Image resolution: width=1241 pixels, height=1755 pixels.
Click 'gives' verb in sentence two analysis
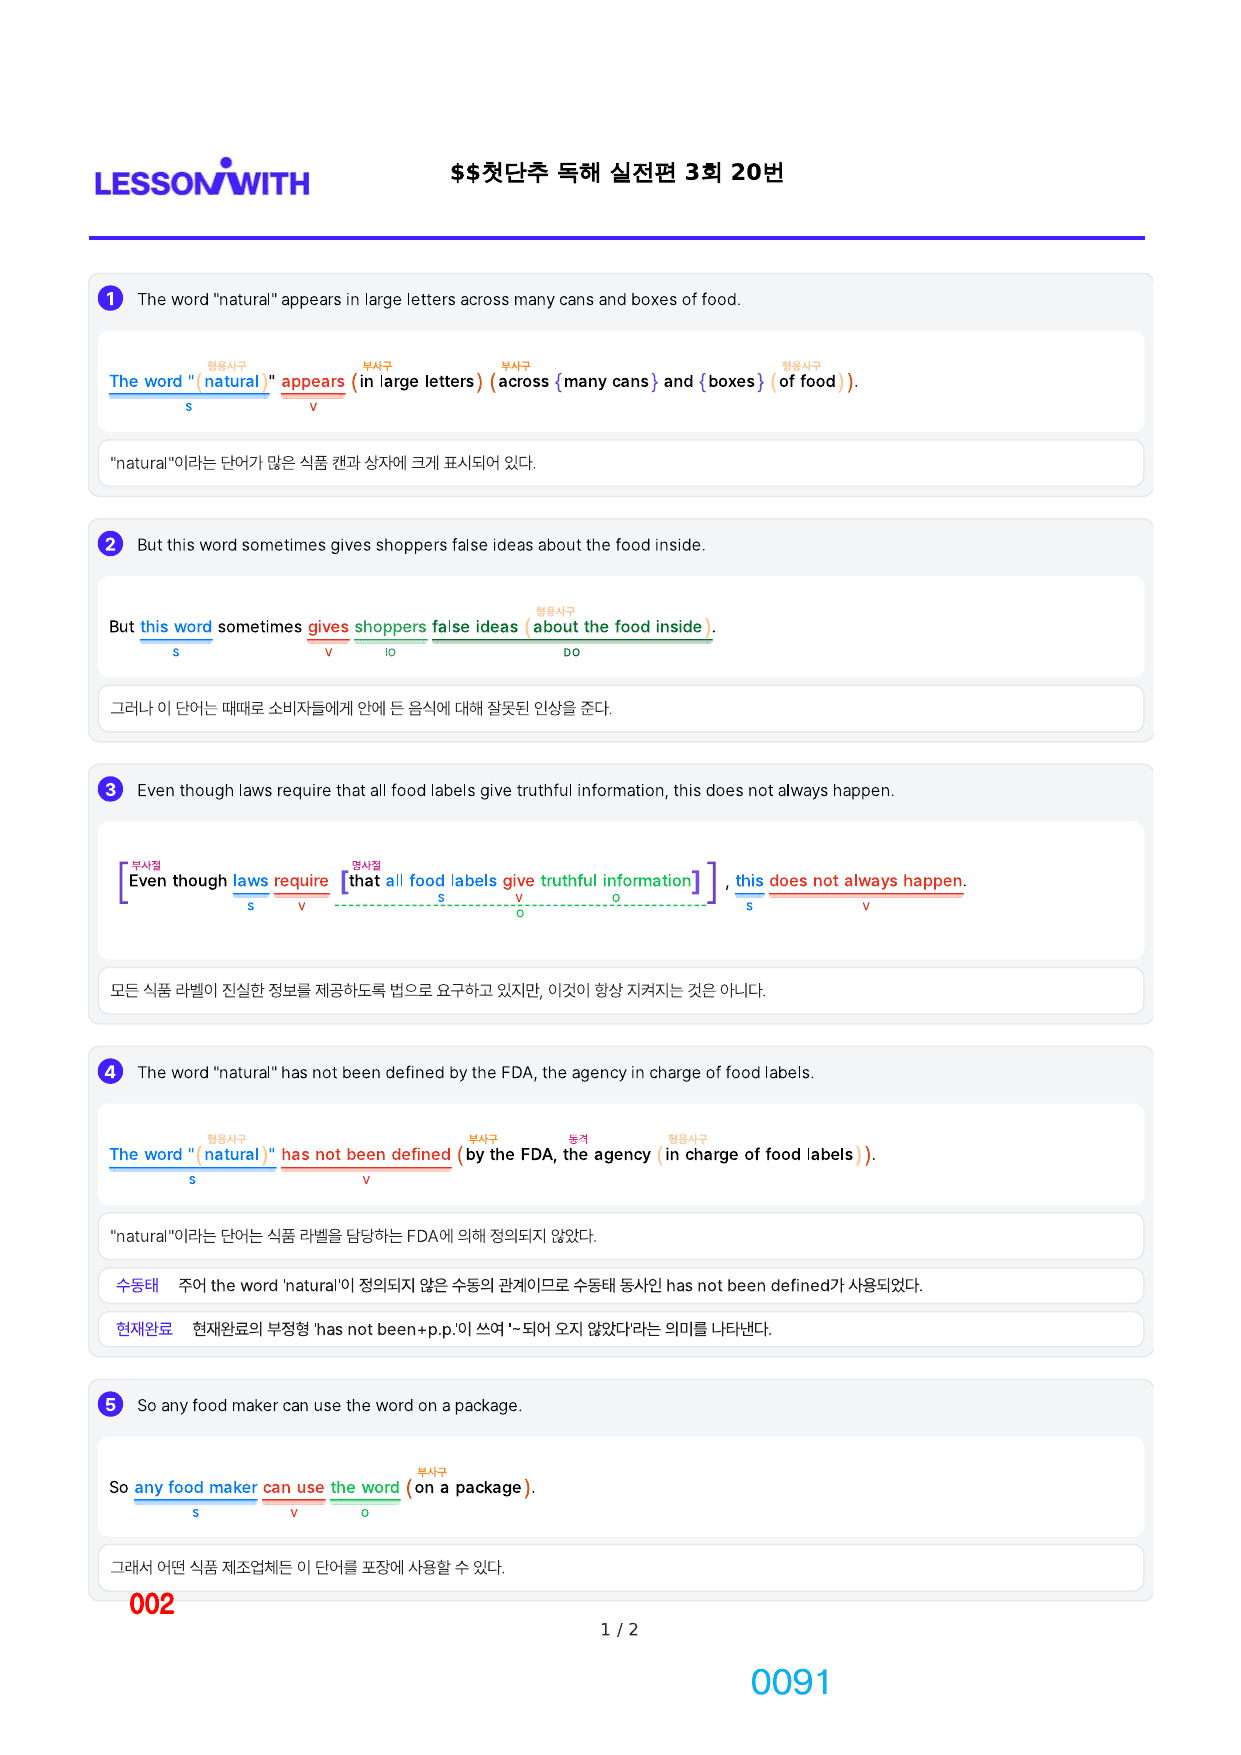click(328, 627)
